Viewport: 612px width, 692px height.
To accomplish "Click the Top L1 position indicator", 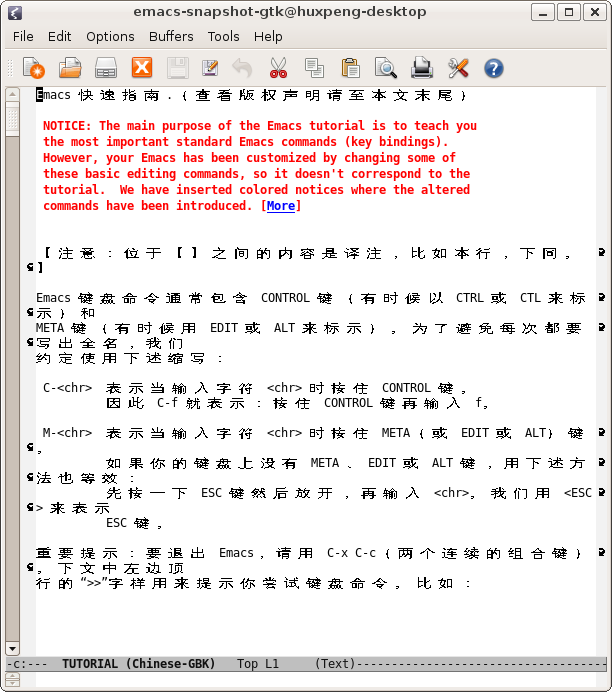I will click(x=258, y=664).
